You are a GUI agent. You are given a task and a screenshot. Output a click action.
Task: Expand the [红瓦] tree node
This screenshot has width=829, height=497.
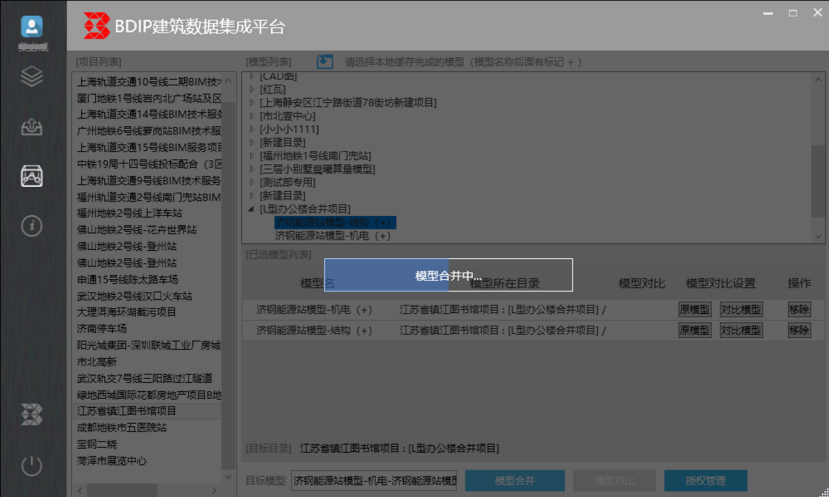[x=252, y=89]
